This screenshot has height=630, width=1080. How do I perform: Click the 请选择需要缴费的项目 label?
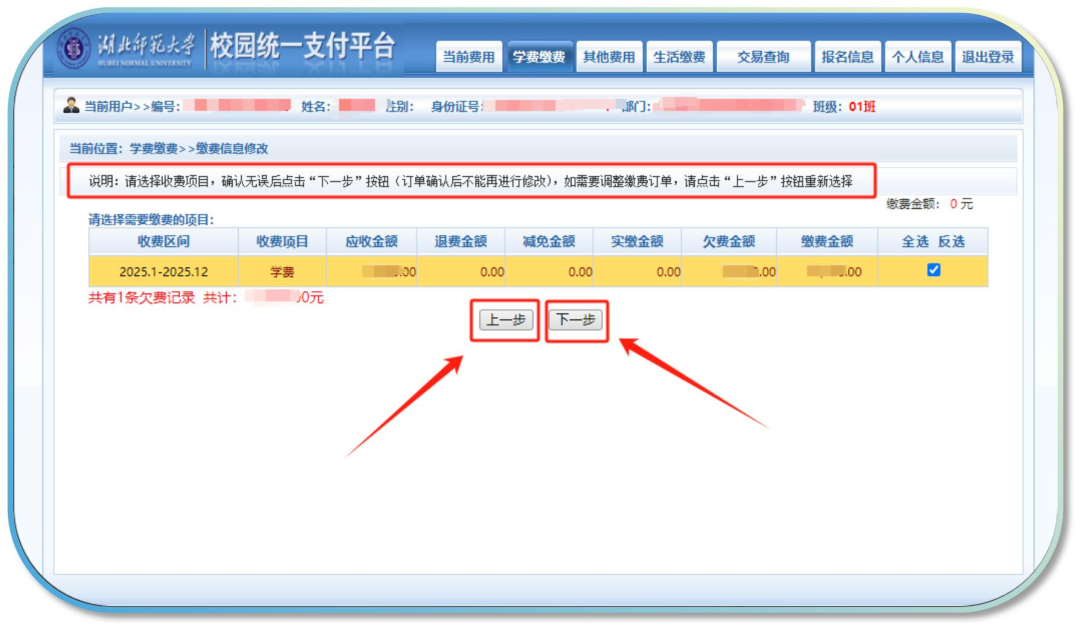[x=151, y=220]
